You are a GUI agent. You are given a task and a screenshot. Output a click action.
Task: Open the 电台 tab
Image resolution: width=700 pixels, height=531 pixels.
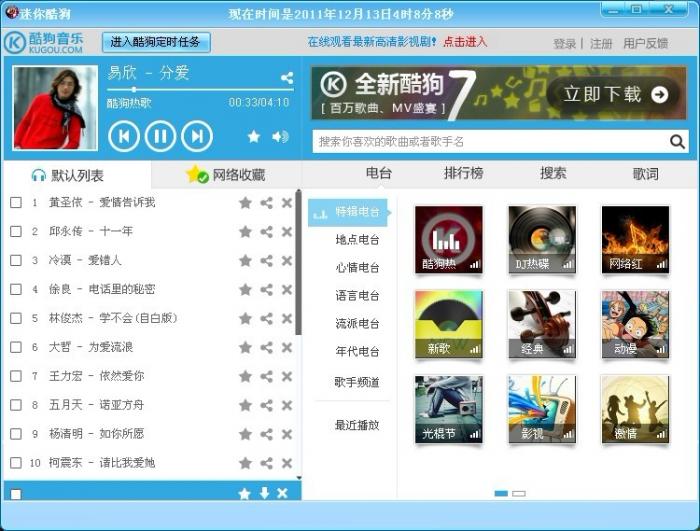[379, 173]
